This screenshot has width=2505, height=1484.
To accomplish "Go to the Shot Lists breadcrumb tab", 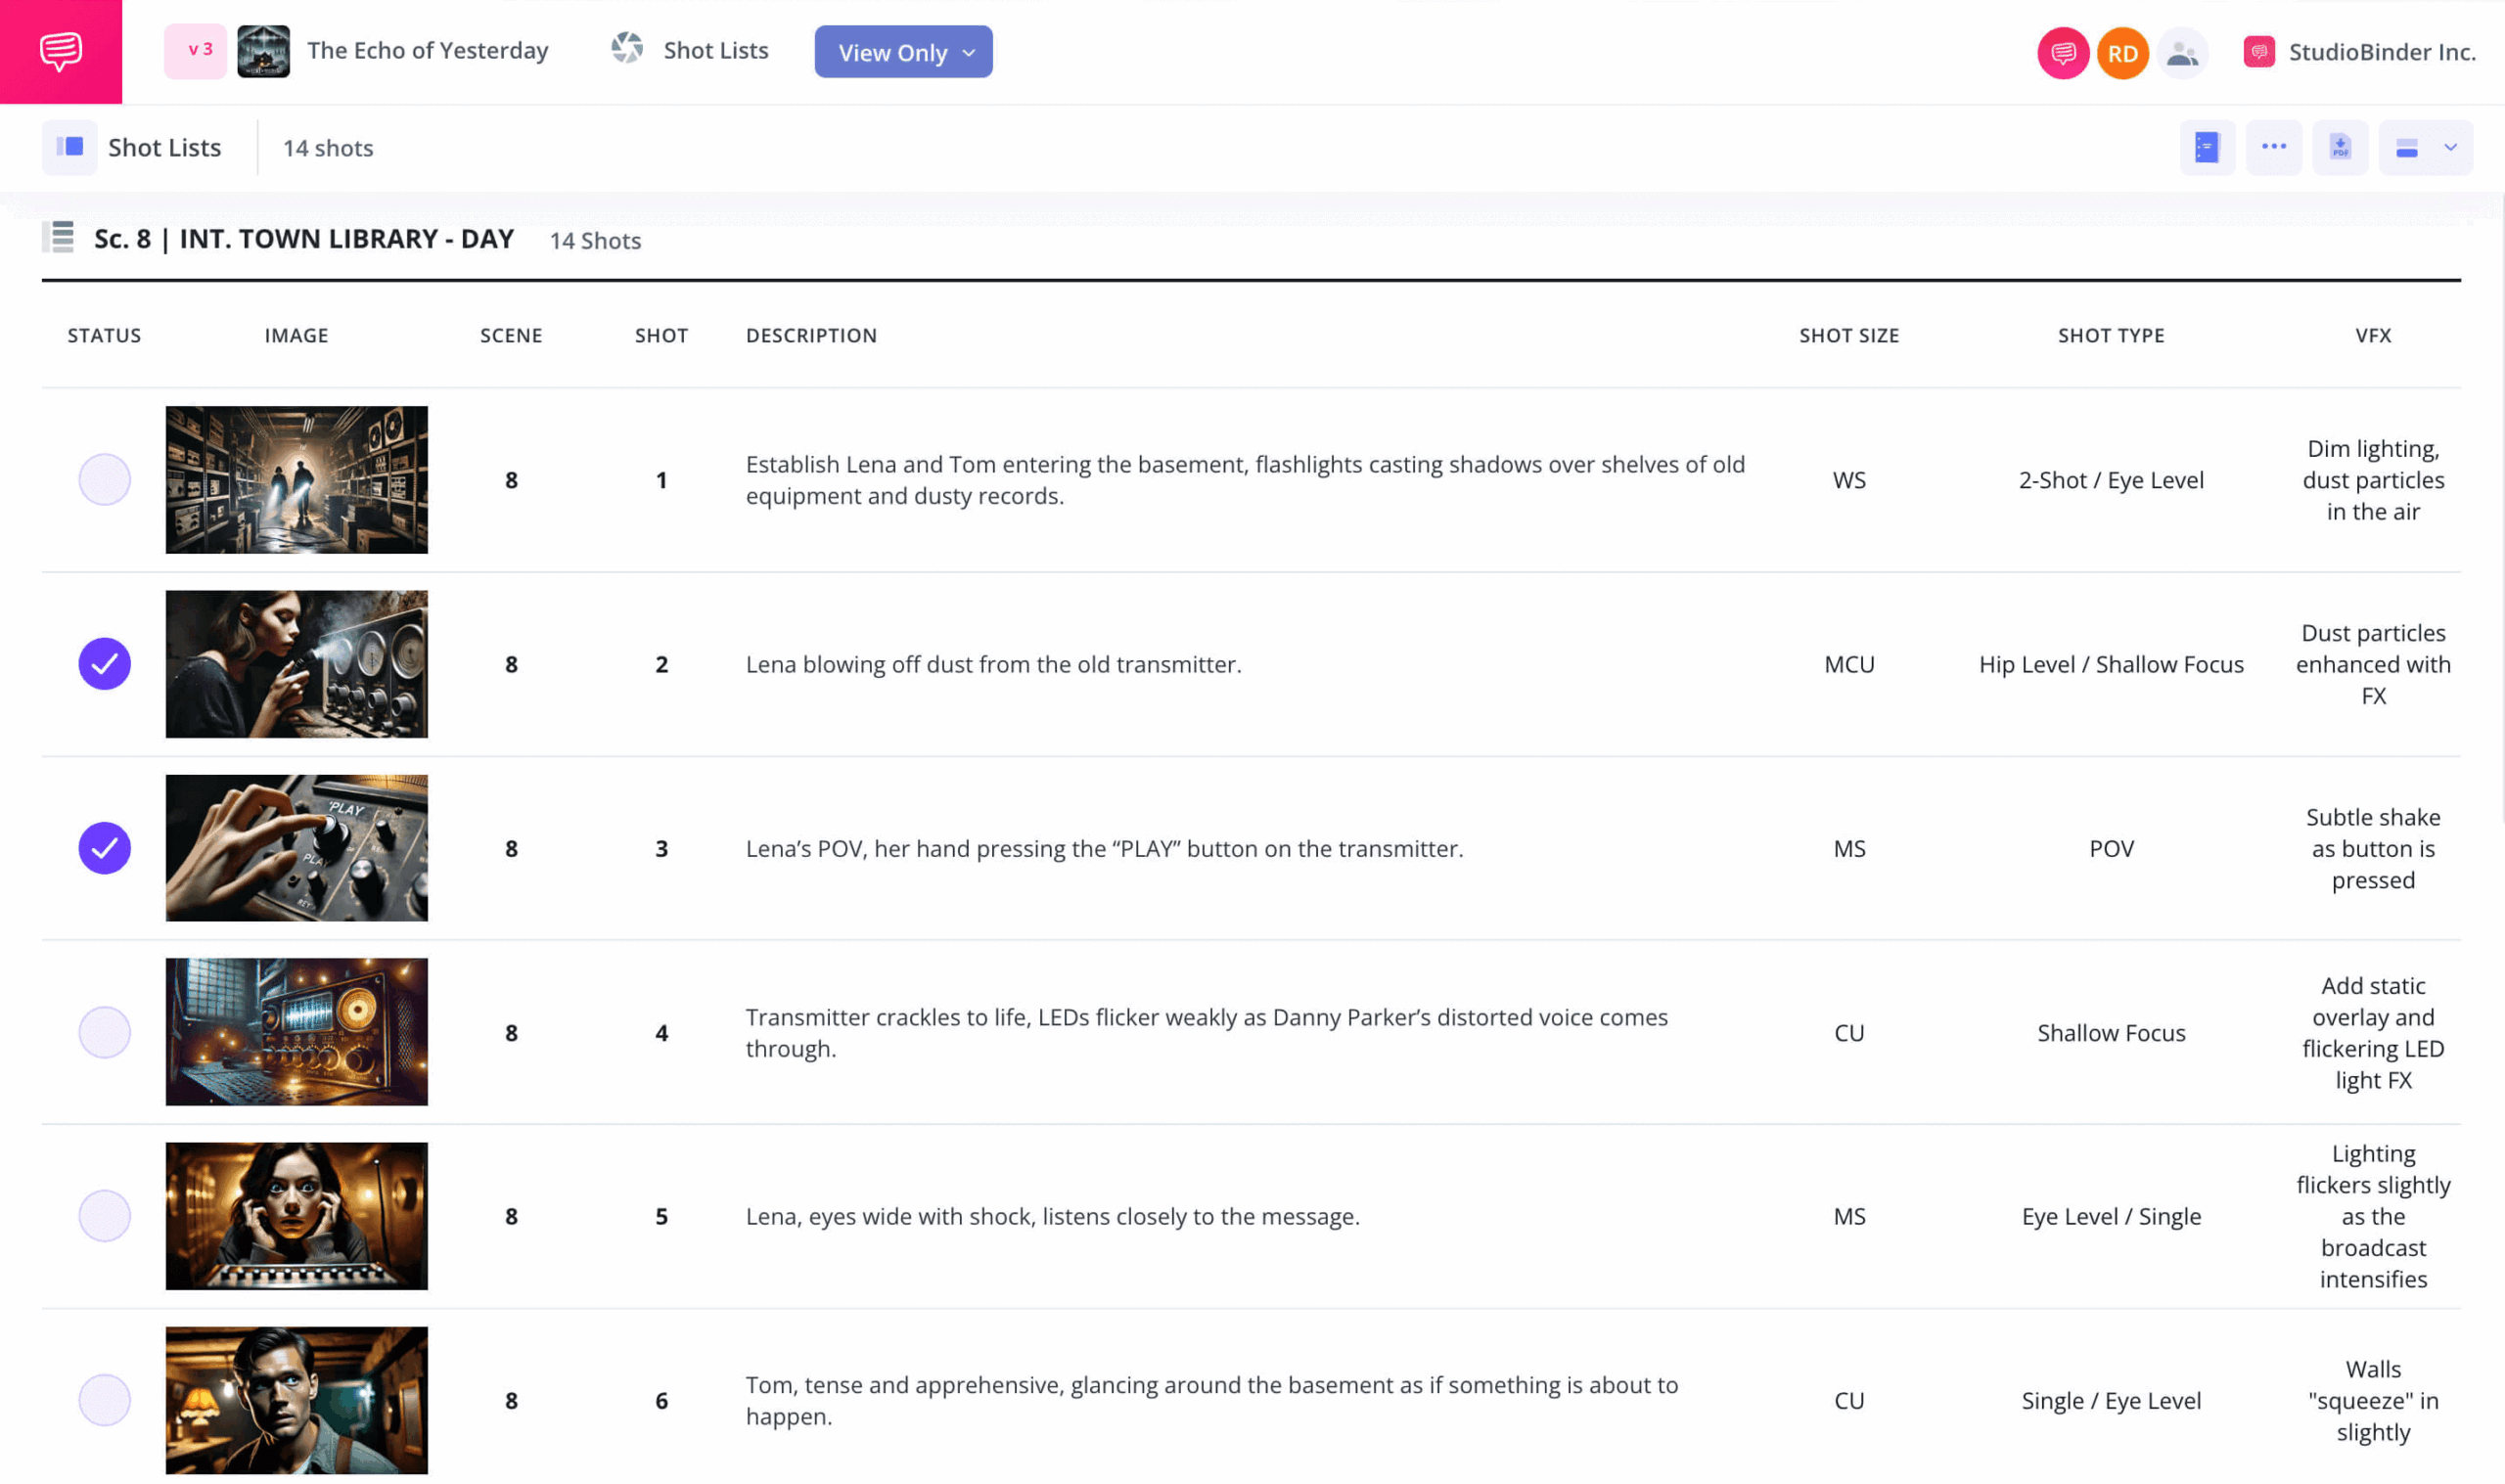I will [714, 51].
